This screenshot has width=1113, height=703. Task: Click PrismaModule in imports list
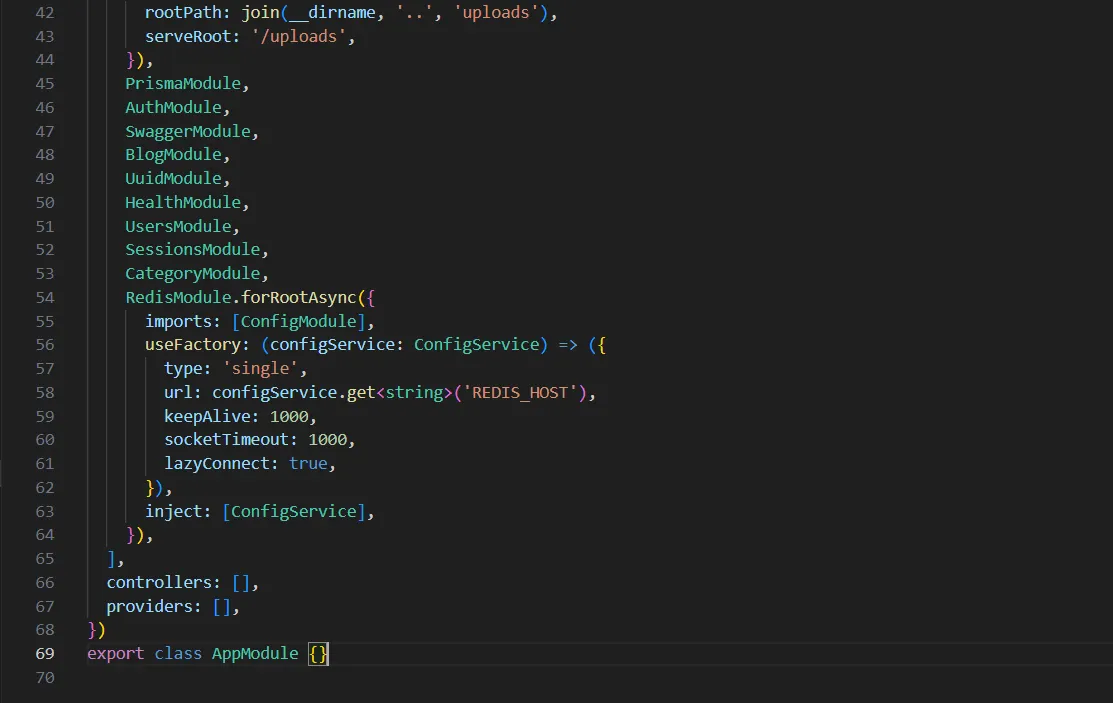(183, 84)
